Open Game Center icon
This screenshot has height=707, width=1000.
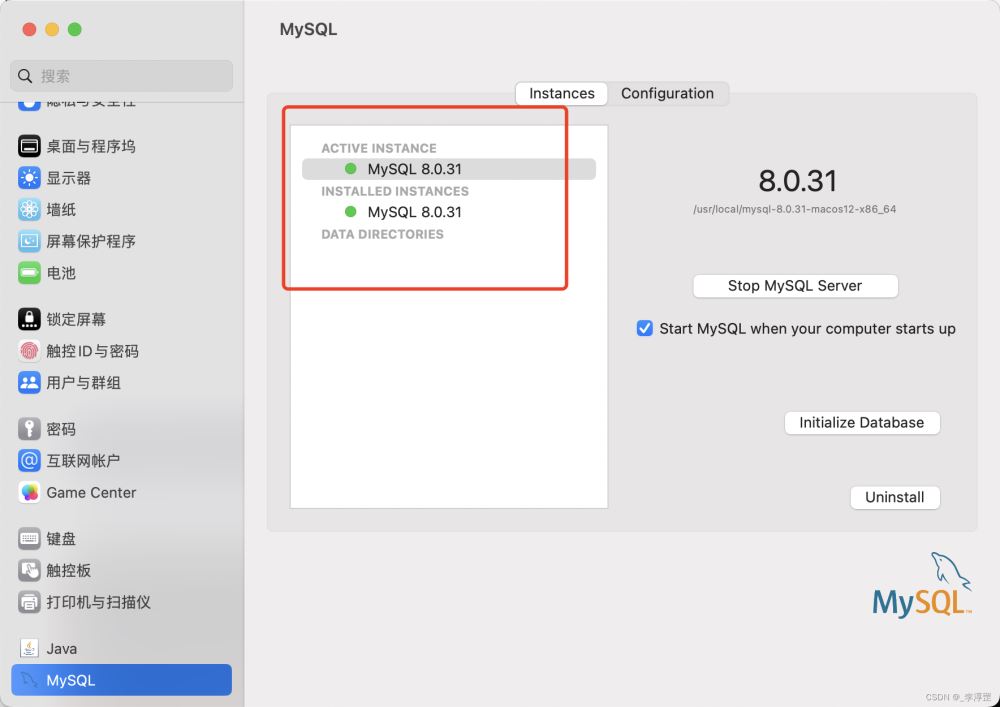29,492
